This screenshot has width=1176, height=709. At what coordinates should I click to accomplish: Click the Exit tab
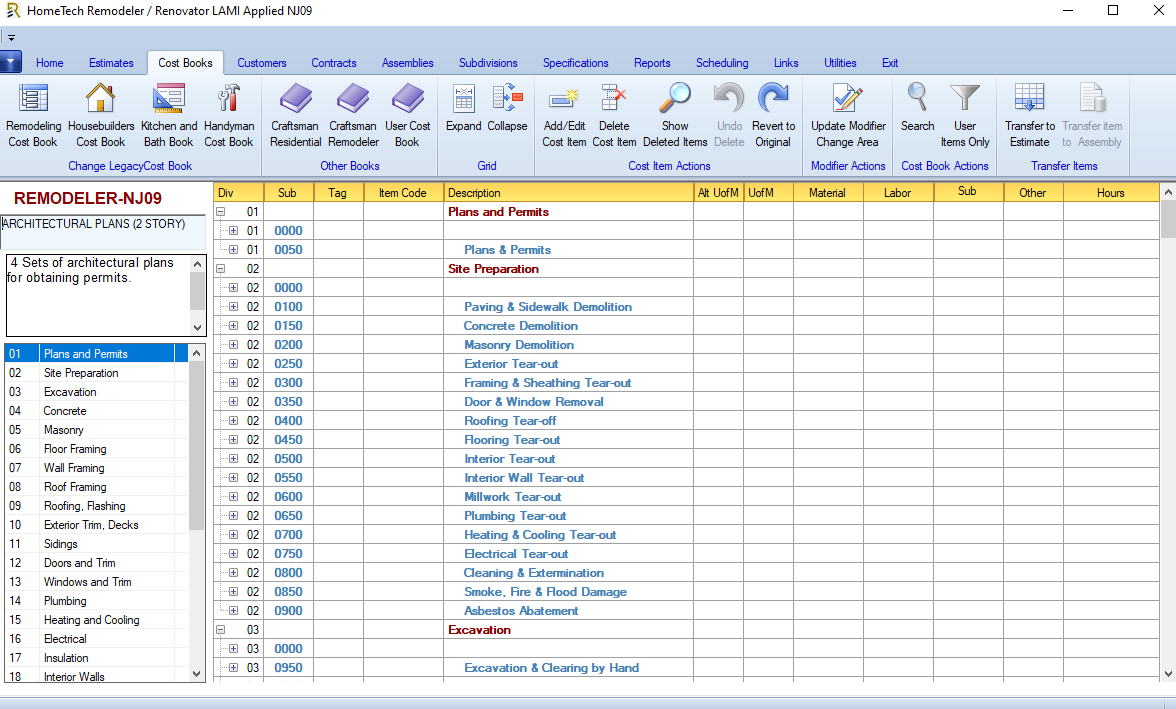tap(890, 63)
